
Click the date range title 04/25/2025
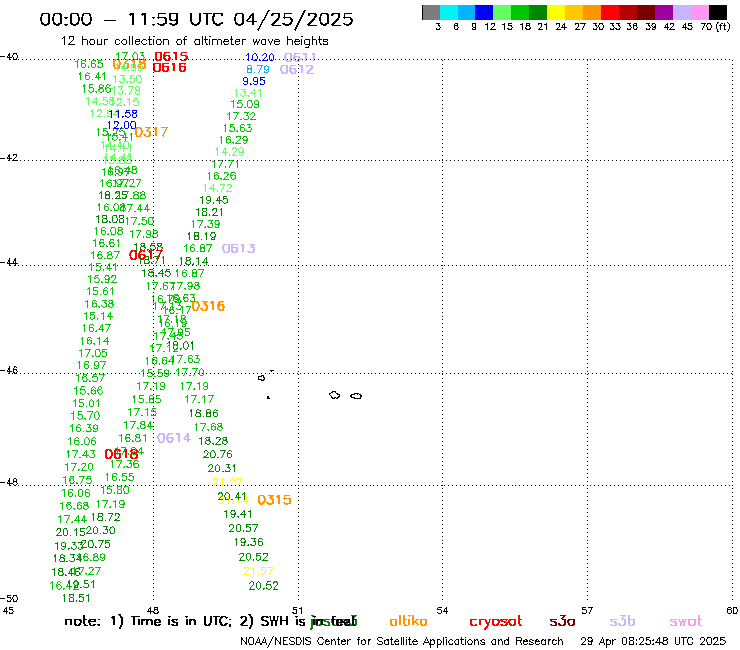pos(293,19)
